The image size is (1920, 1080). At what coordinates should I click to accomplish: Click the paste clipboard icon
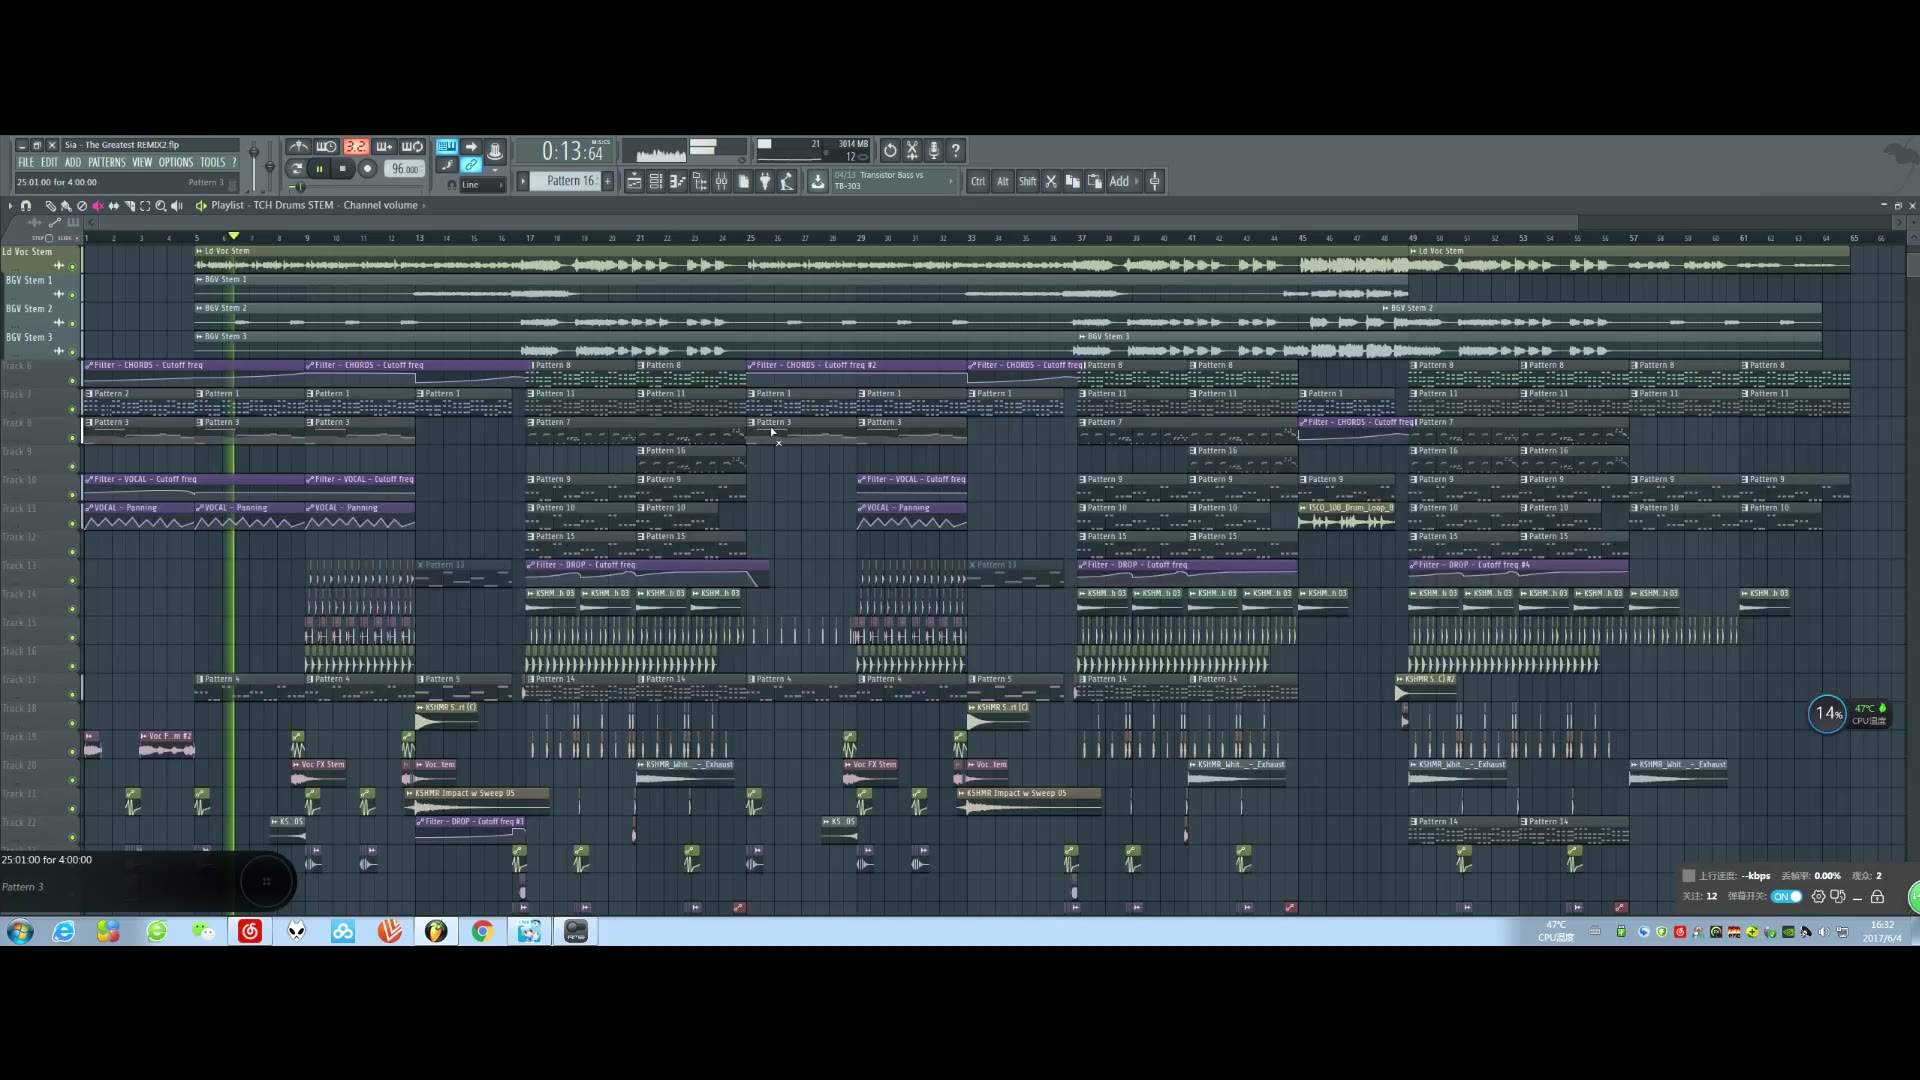1095,181
